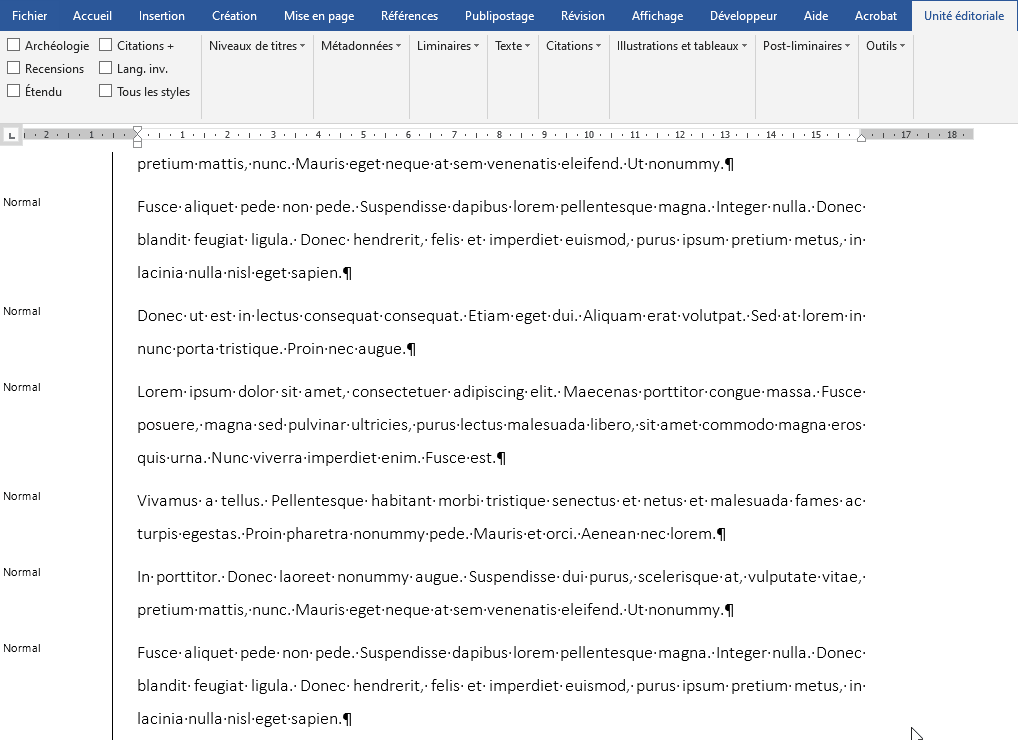Open the Aide tab
The height and width of the screenshot is (740, 1018).
[x=815, y=16]
